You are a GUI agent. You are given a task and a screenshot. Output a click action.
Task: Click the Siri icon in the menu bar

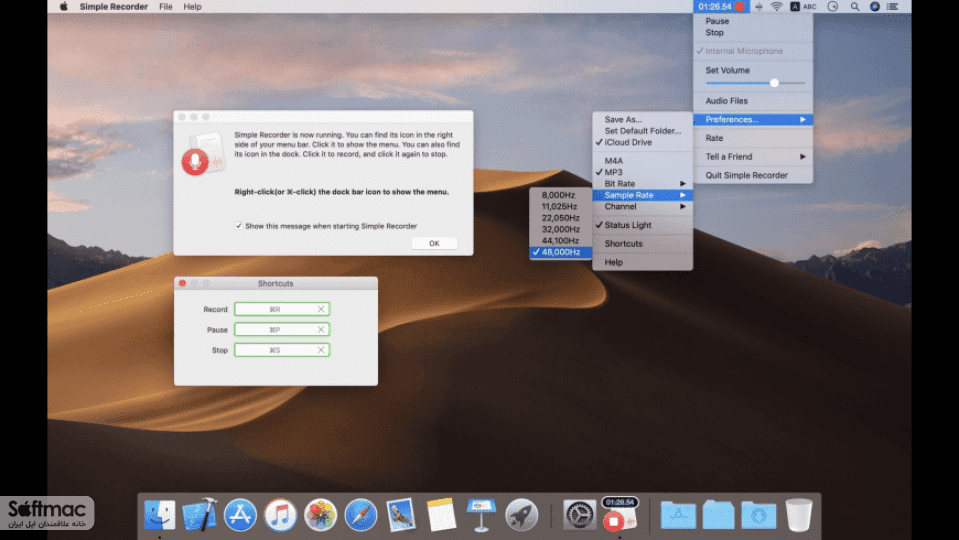875,7
